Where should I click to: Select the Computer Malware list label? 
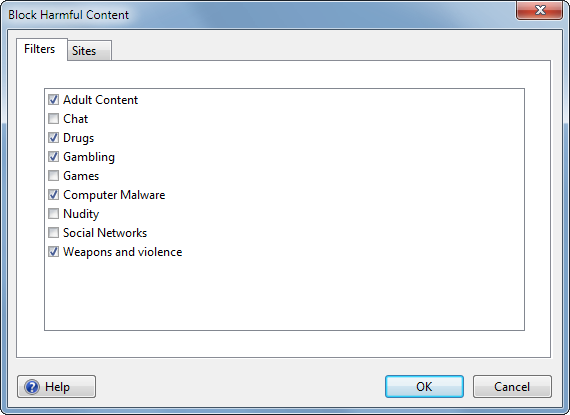tap(114, 195)
